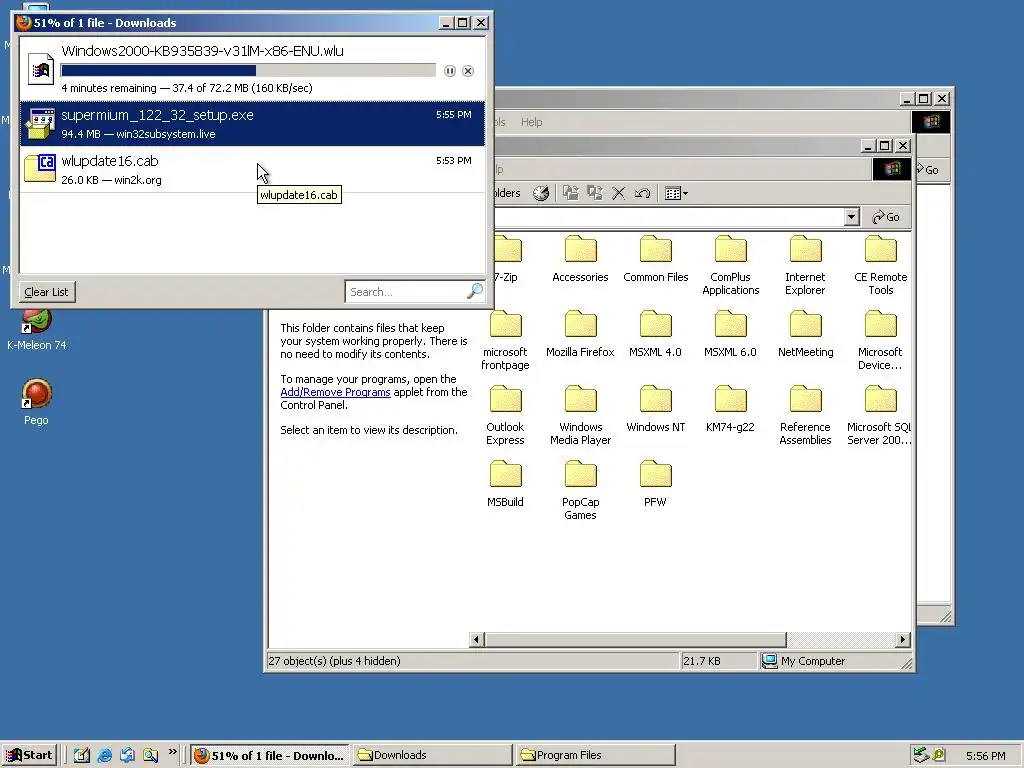Click the search quick launch icon
Image resolution: width=1024 pixels, height=768 pixels.
[151, 755]
